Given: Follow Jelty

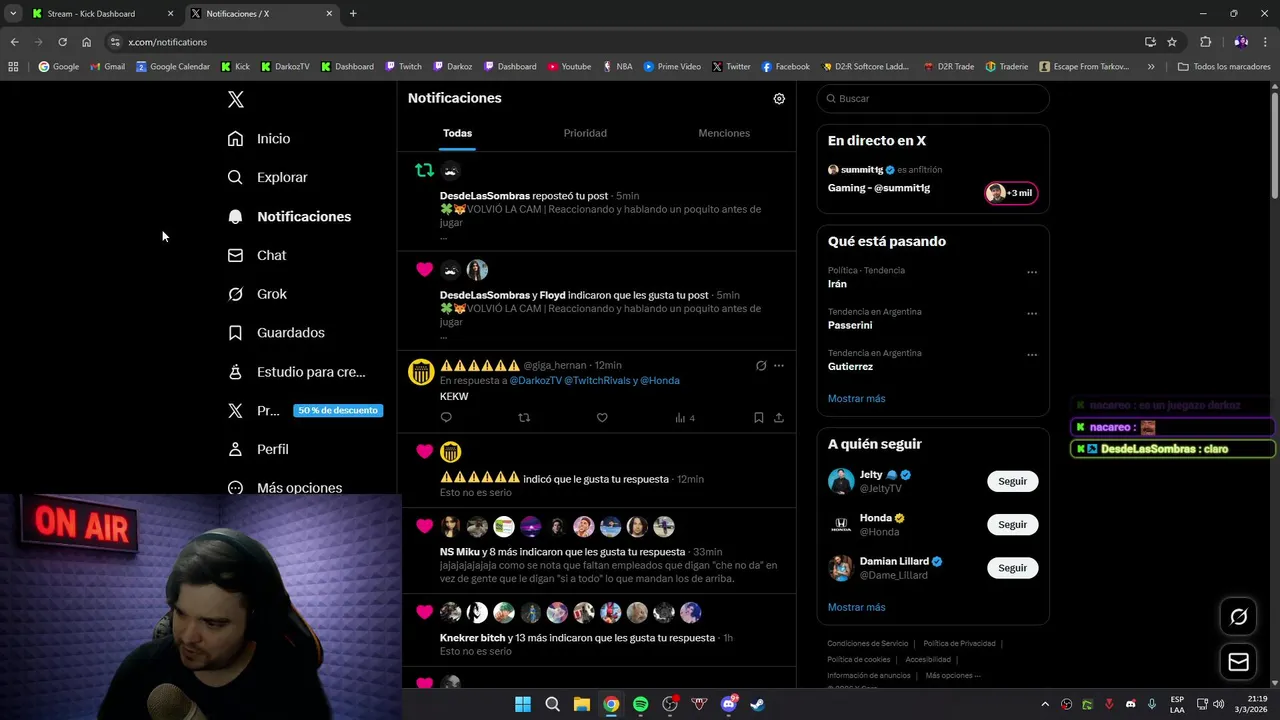Looking at the screenshot, I should click(1012, 481).
